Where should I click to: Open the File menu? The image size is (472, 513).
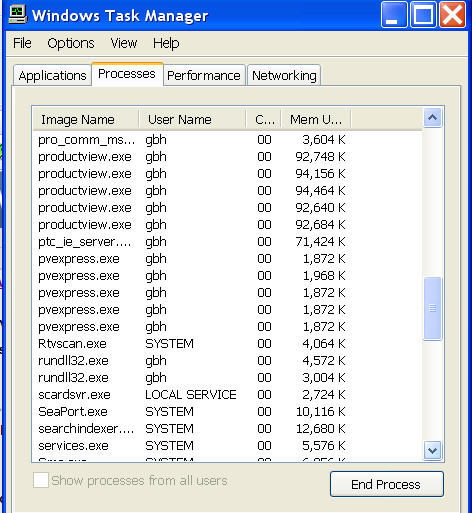[22, 43]
